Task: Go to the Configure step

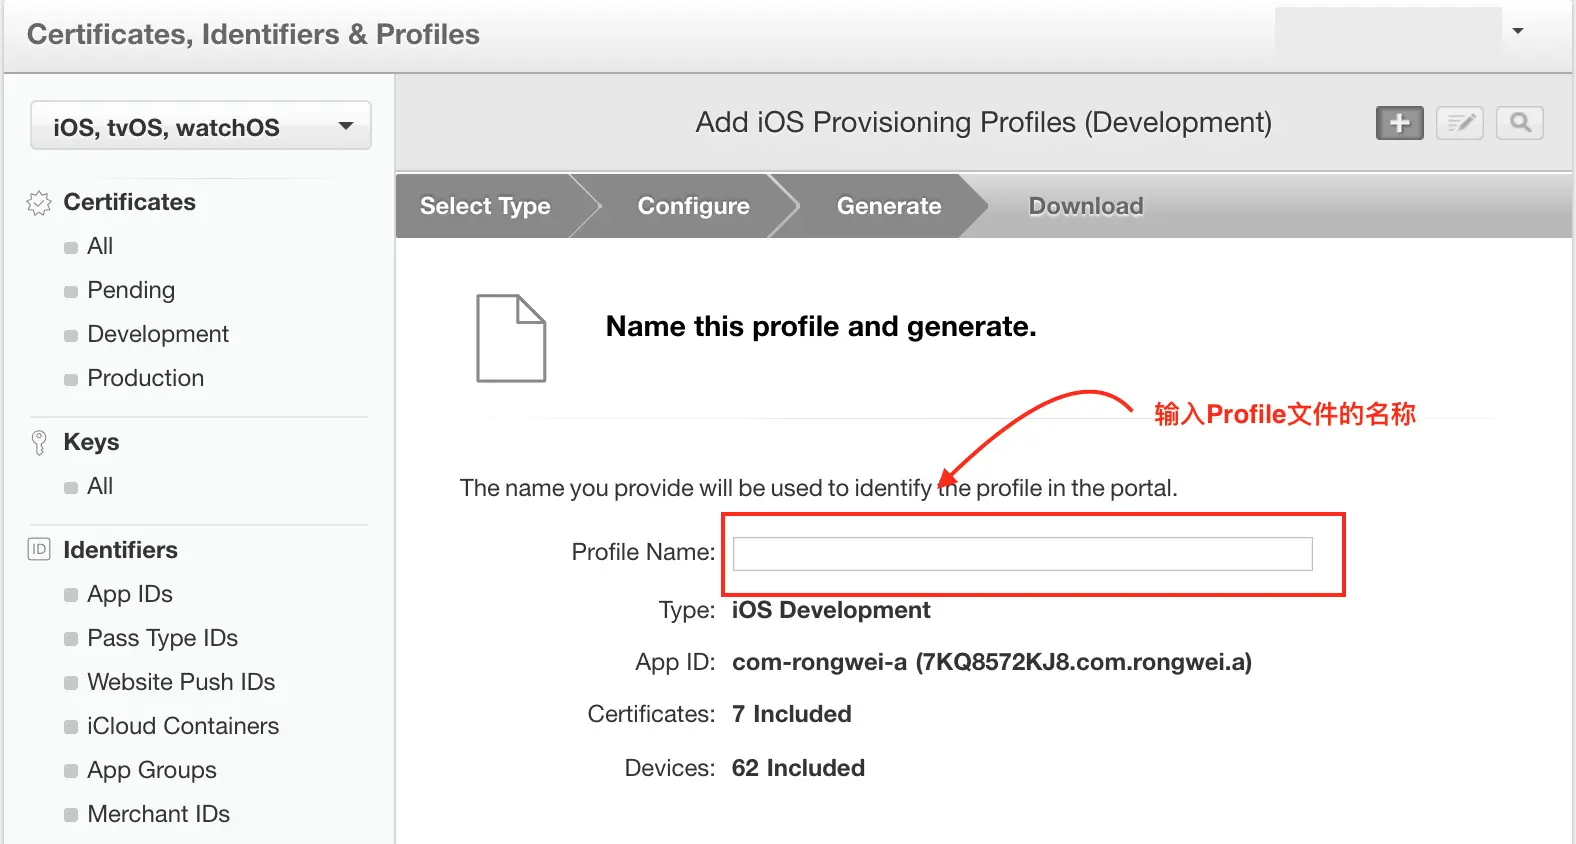Action: [x=693, y=206]
